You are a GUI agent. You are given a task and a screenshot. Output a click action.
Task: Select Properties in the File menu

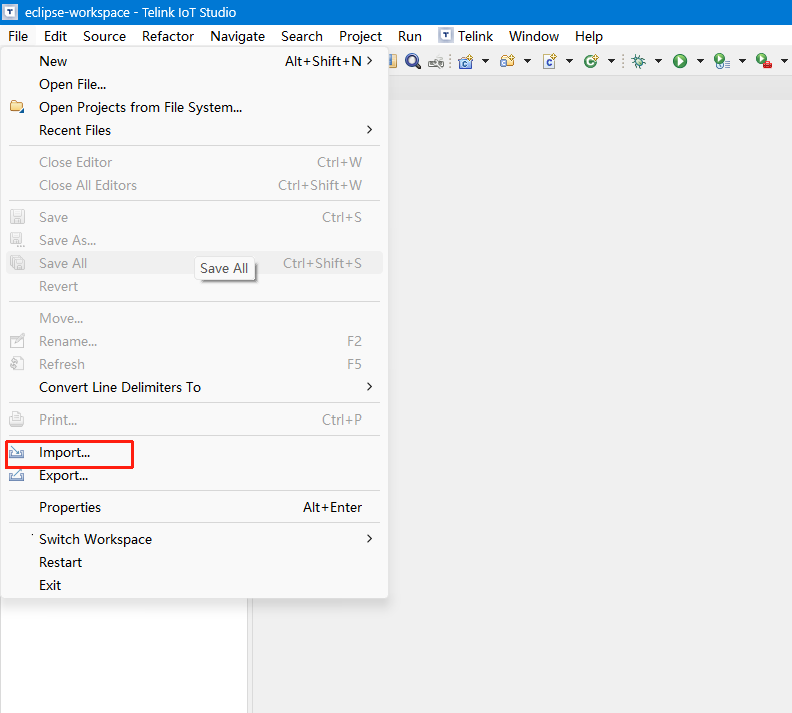coord(70,507)
